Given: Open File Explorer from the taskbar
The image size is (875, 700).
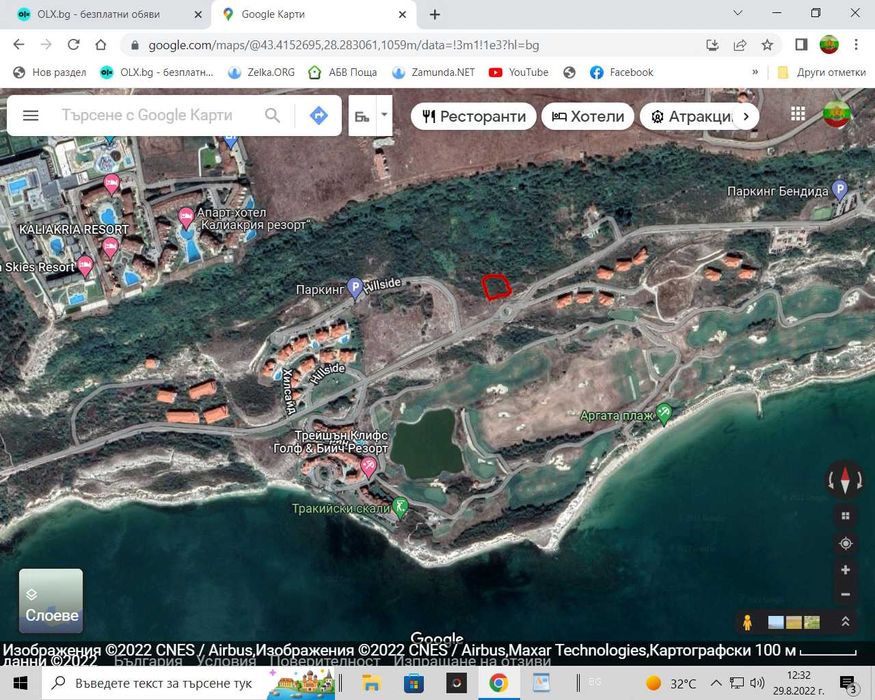Looking at the screenshot, I should click(x=371, y=683).
